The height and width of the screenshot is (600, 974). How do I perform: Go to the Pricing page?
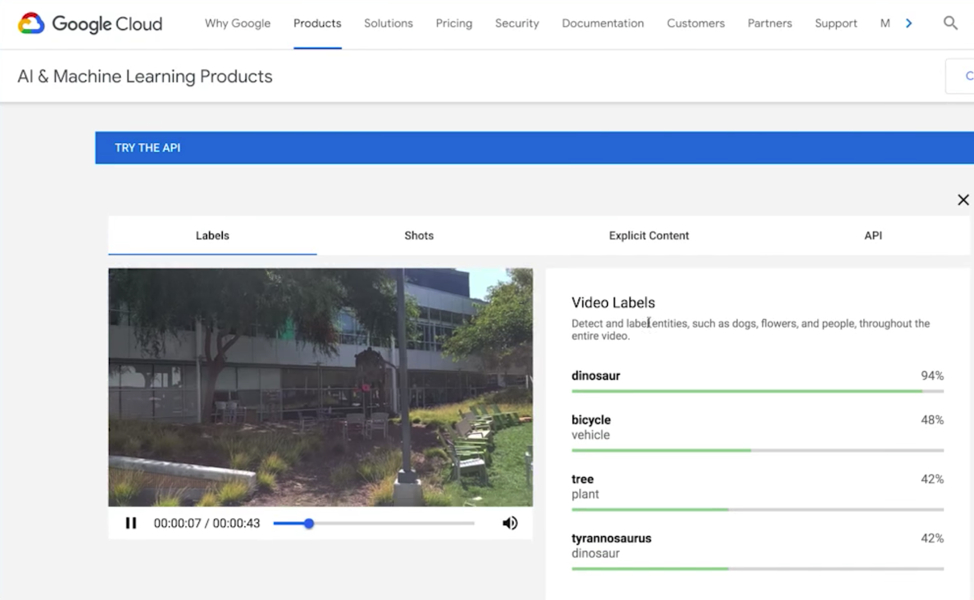pyautogui.click(x=454, y=23)
